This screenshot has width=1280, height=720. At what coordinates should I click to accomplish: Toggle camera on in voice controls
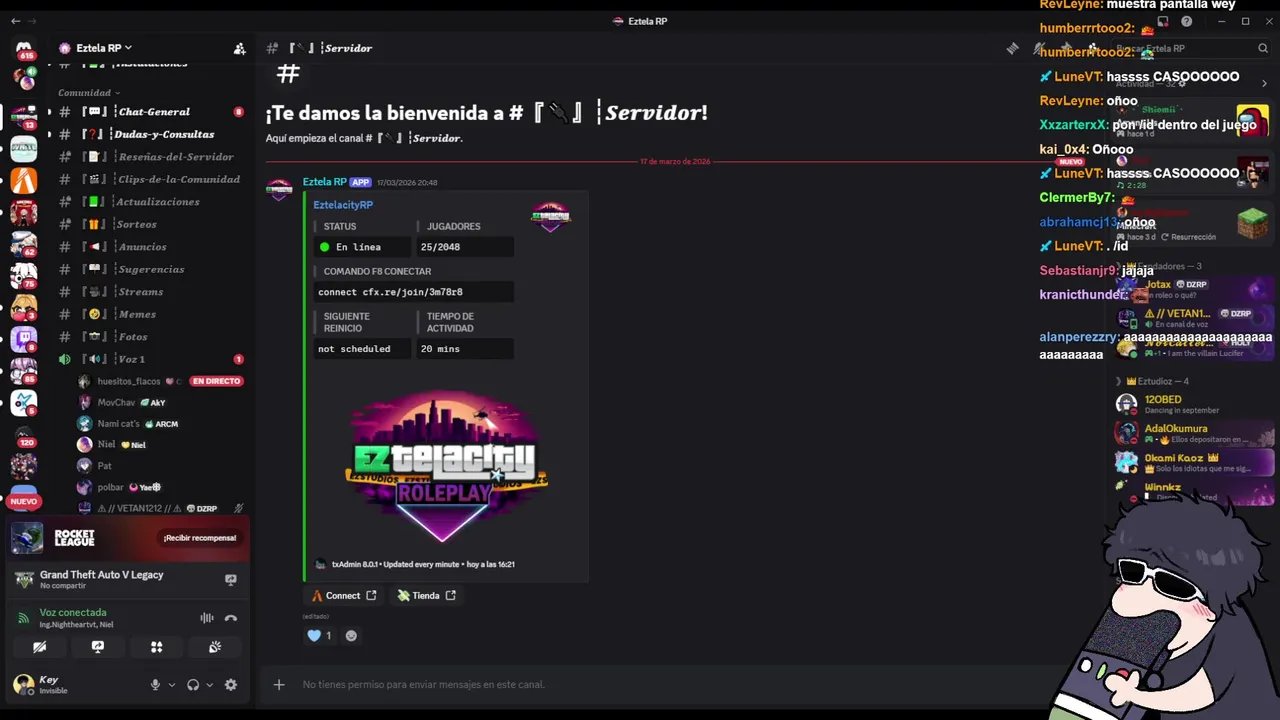pyautogui.click(x=40, y=647)
